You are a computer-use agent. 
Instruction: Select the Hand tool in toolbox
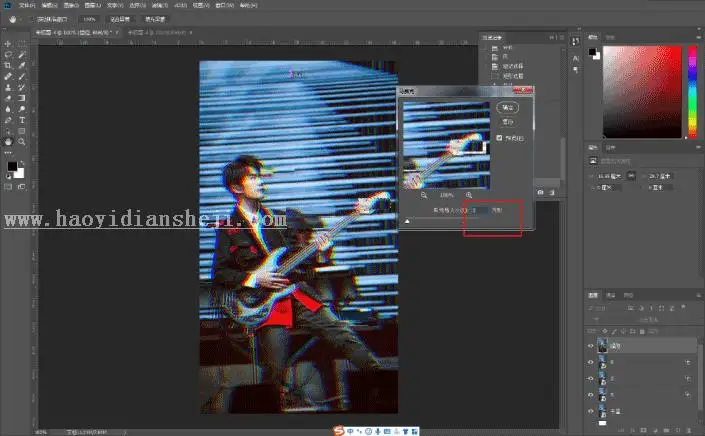pos(8,142)
